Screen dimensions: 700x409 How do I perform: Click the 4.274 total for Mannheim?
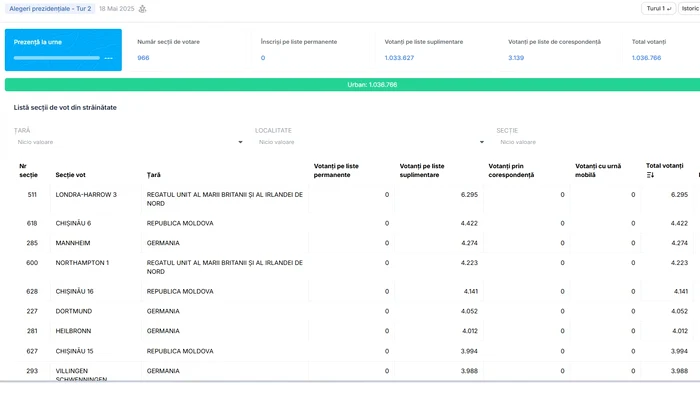tap(679, 243)
